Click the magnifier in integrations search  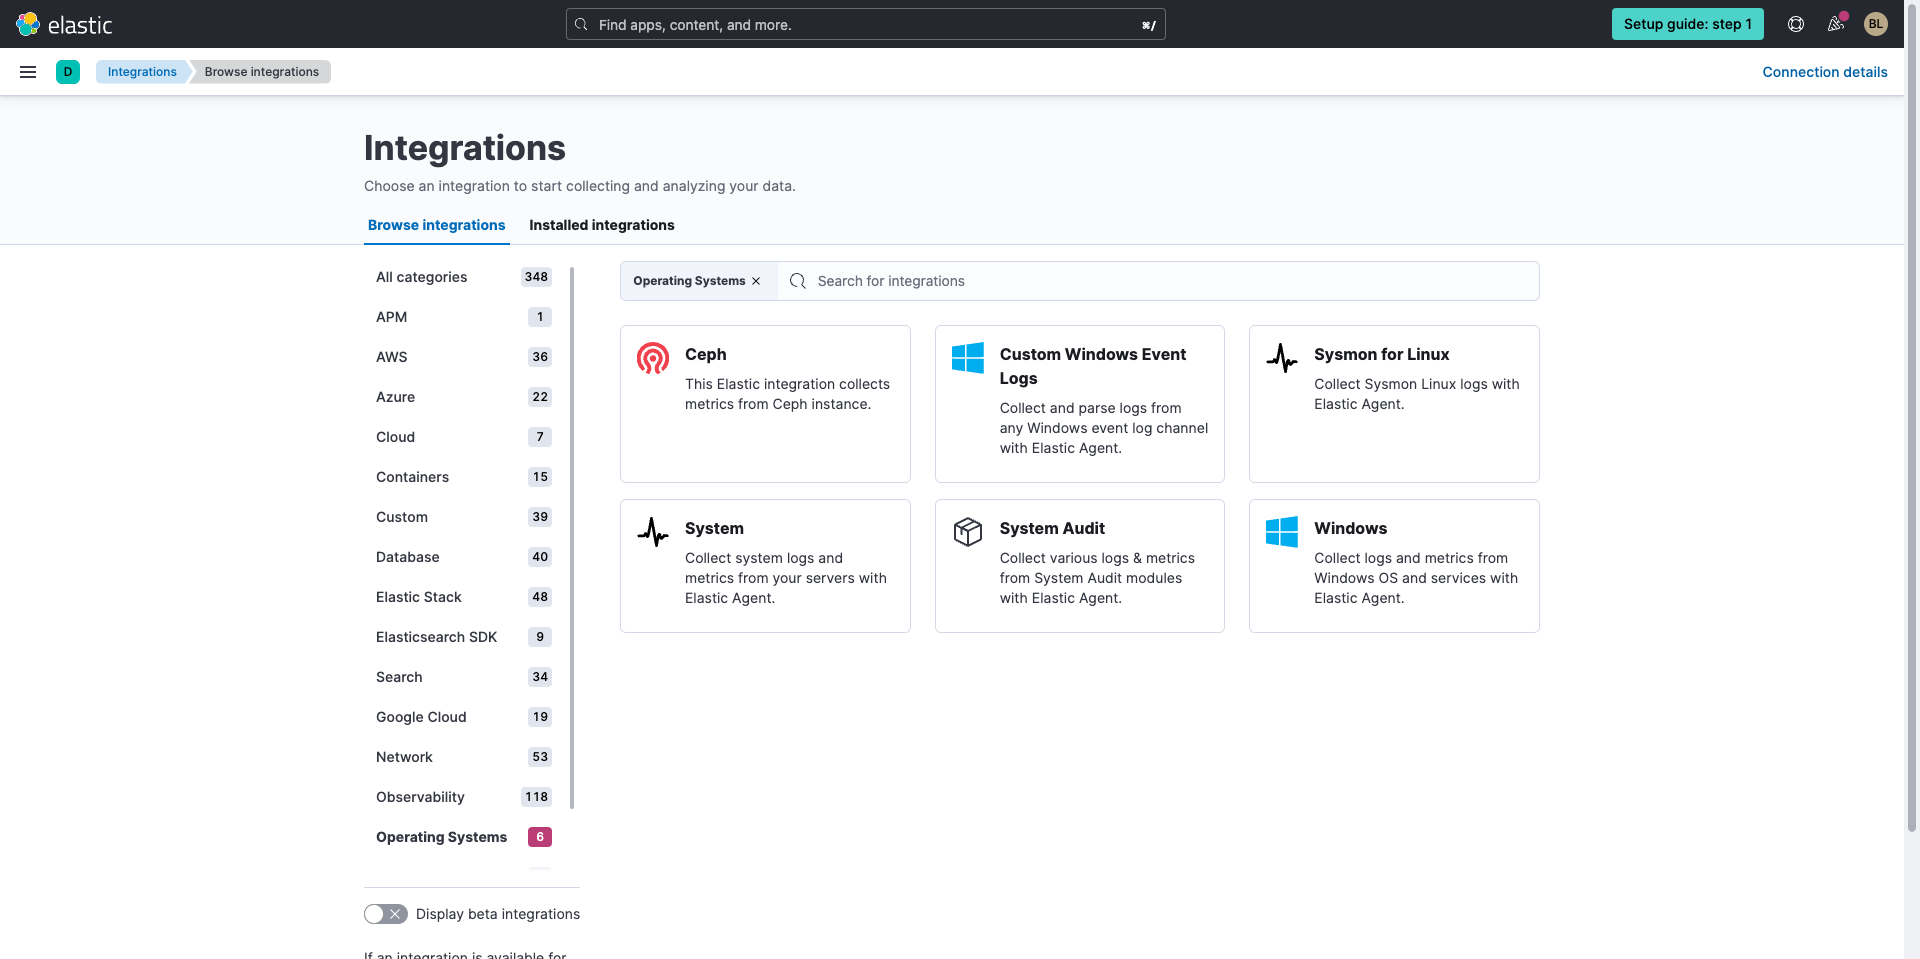click(798, 281)
